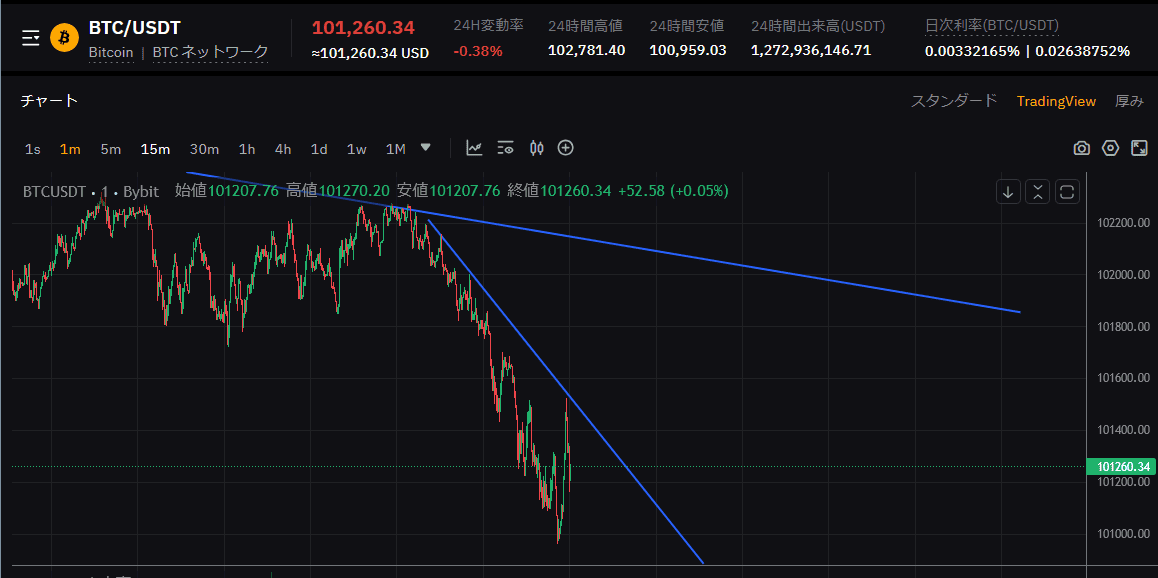
Task: Click the circled plus icon in the toolbar
Action: (x=566, y=148)
